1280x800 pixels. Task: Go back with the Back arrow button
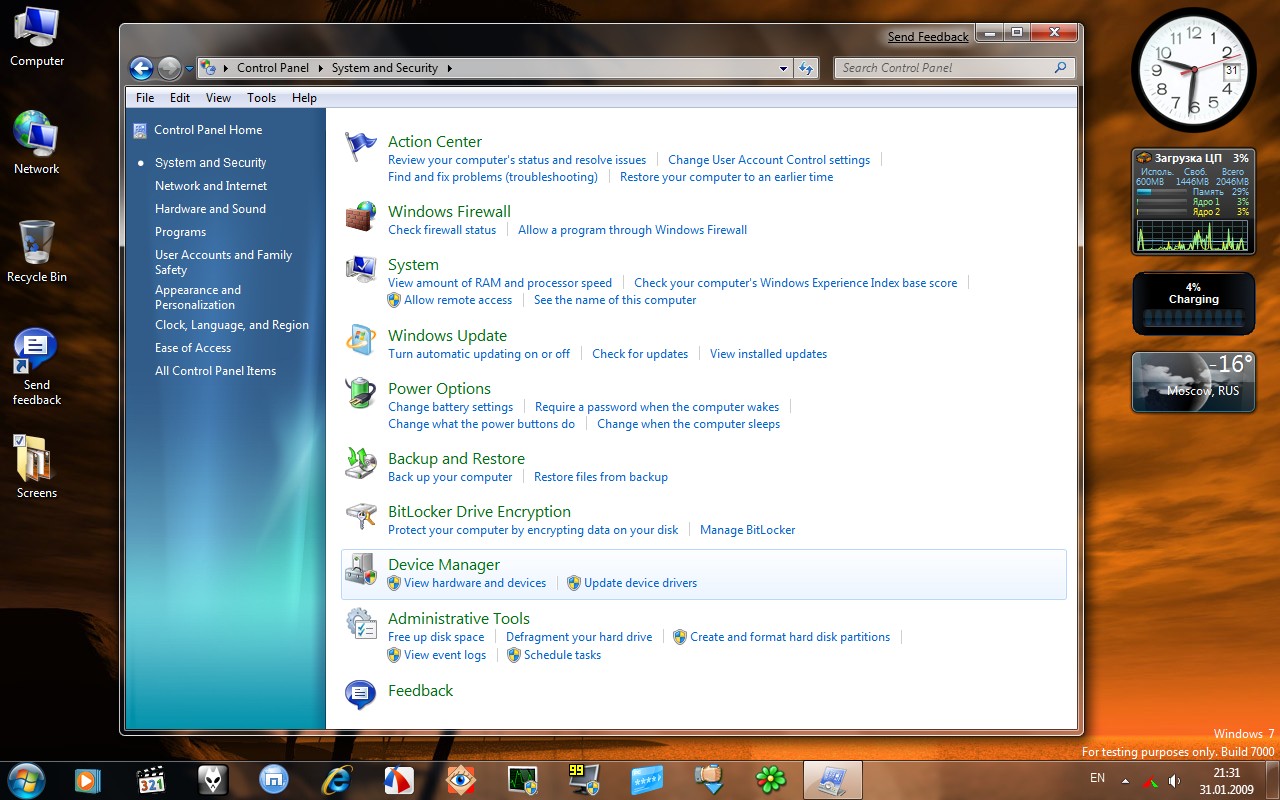[142, 68]
